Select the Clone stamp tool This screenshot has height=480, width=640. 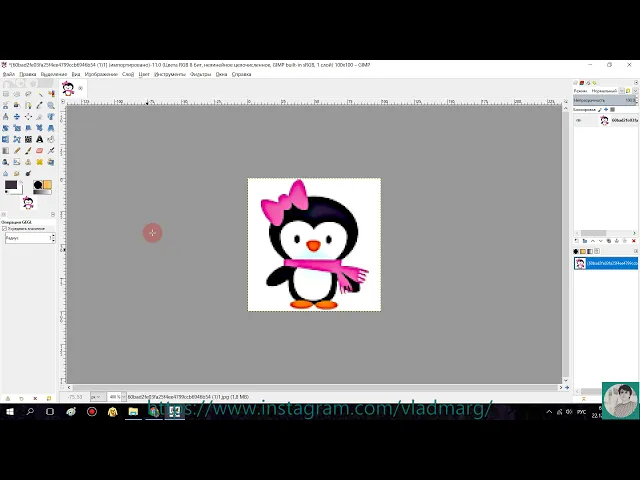(x=28, y=162)
